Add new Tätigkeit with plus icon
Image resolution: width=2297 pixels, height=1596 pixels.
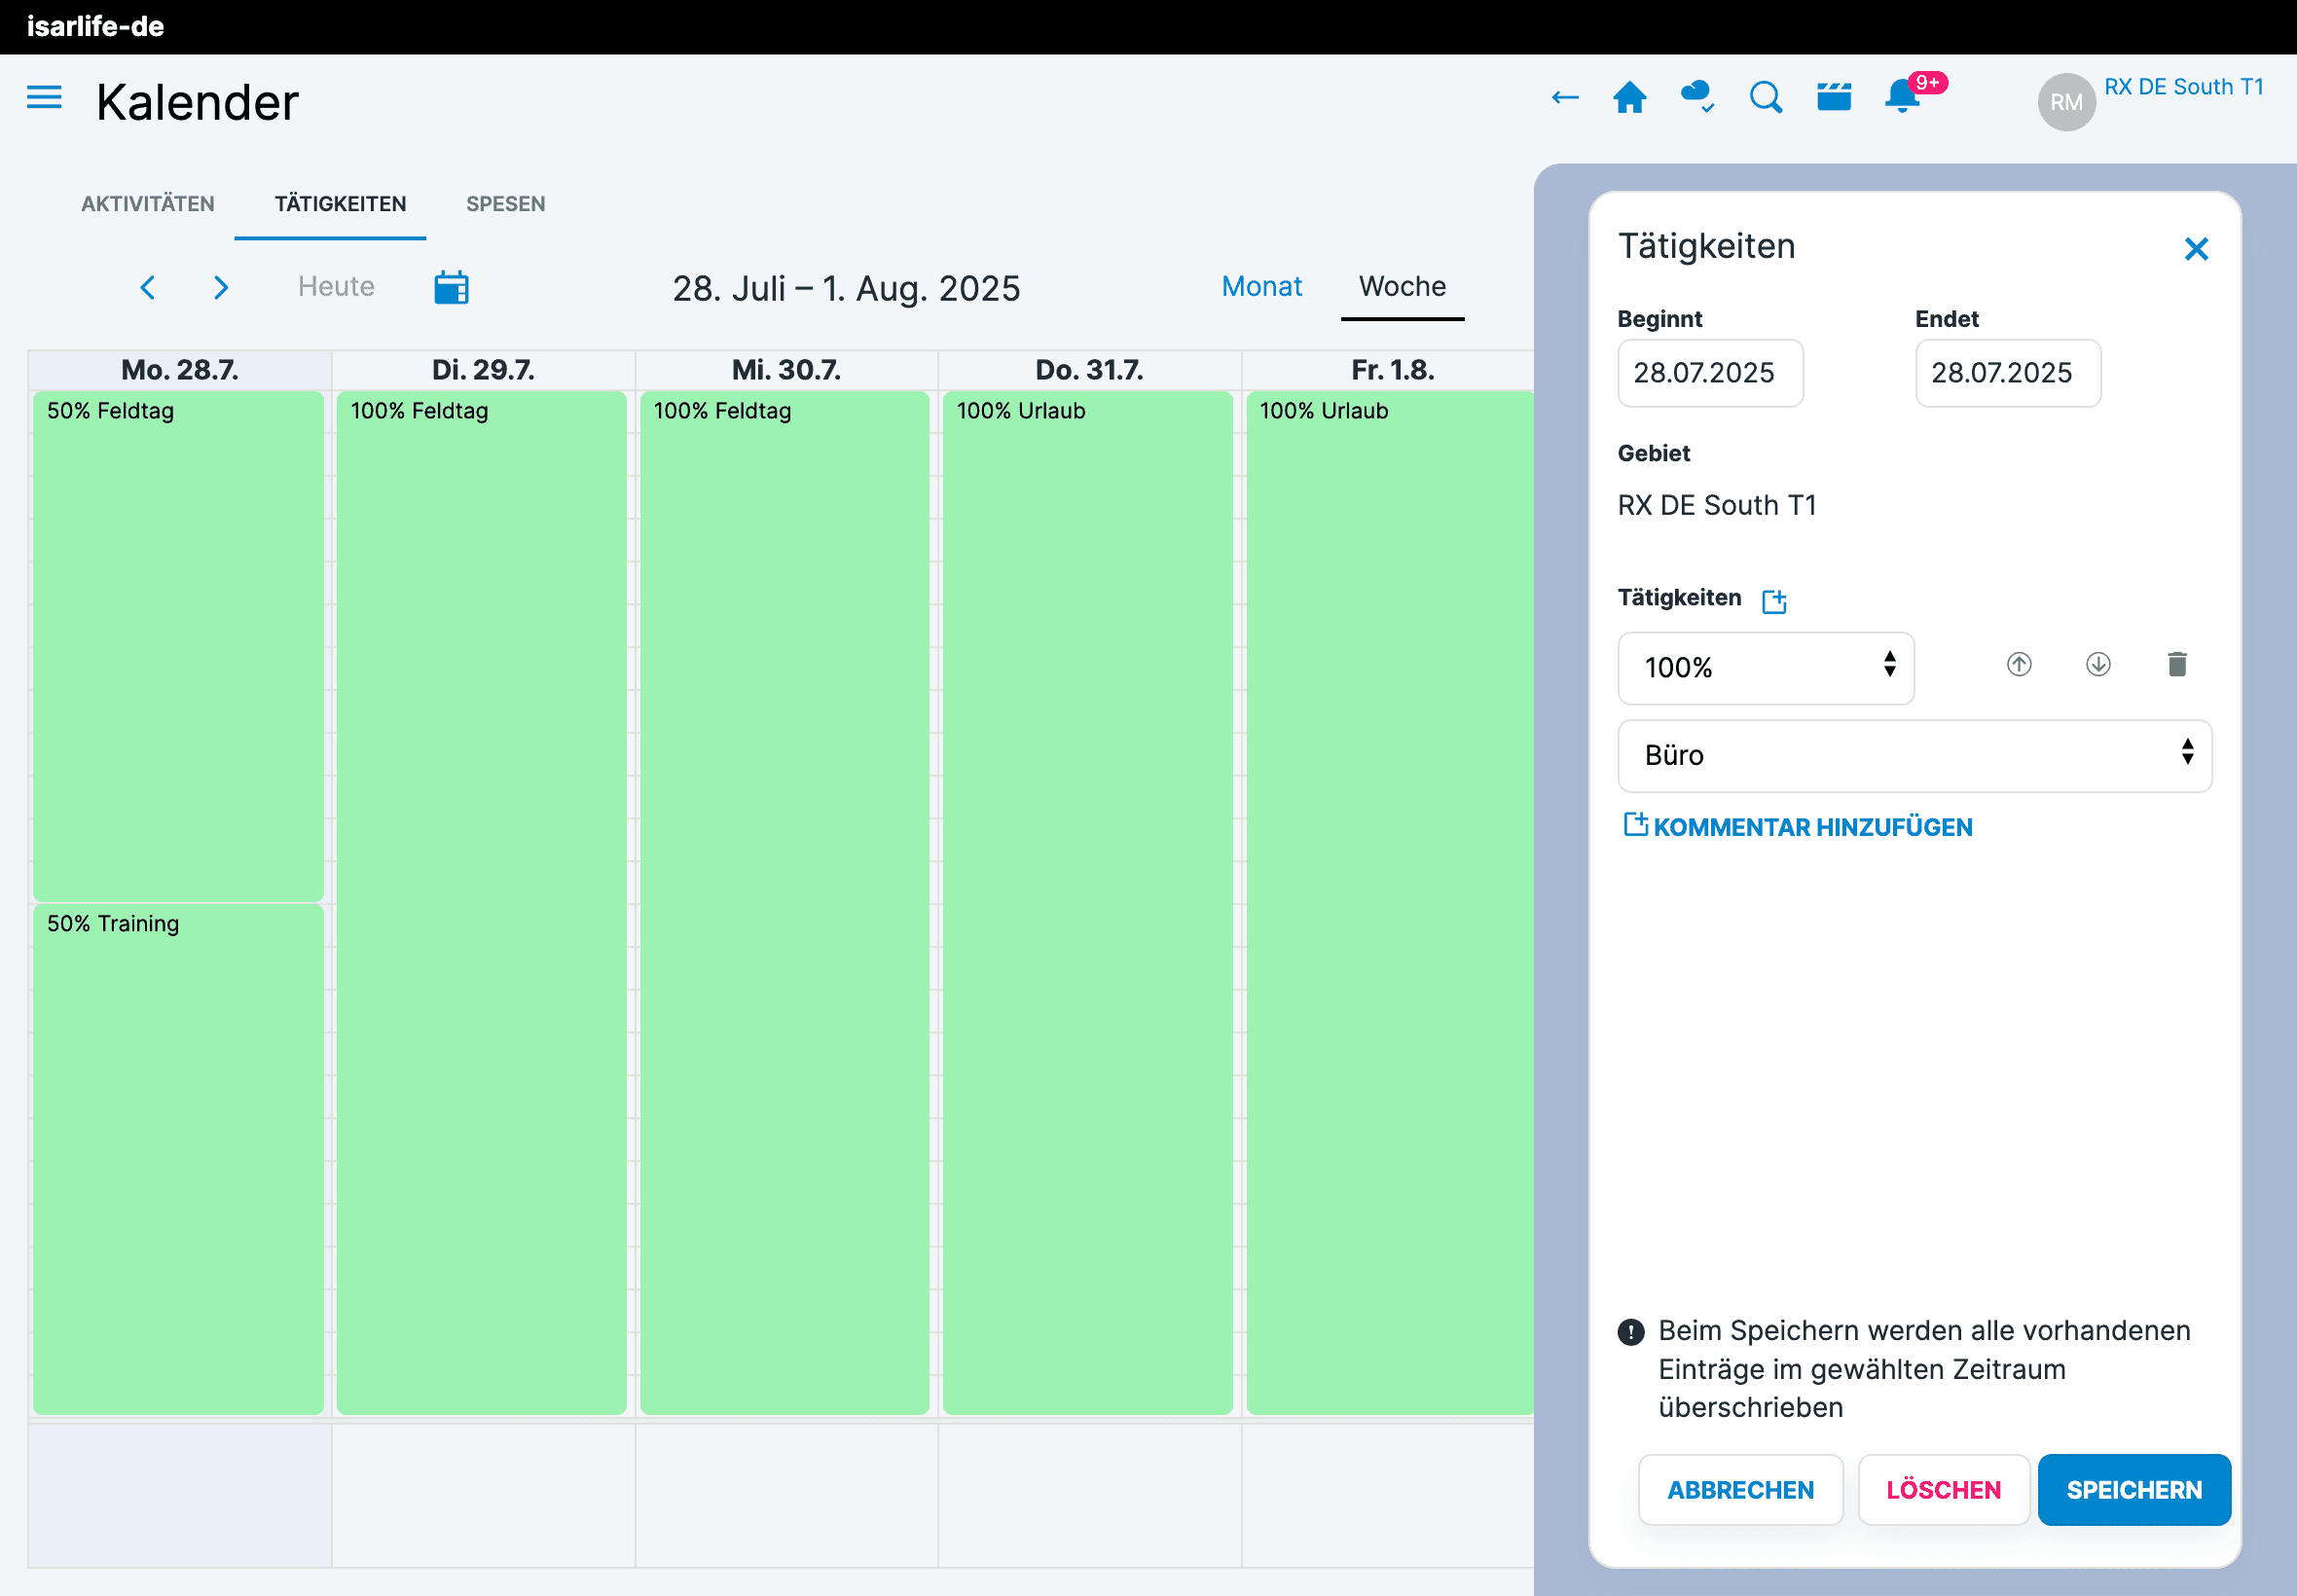(x=1774, y=600)
